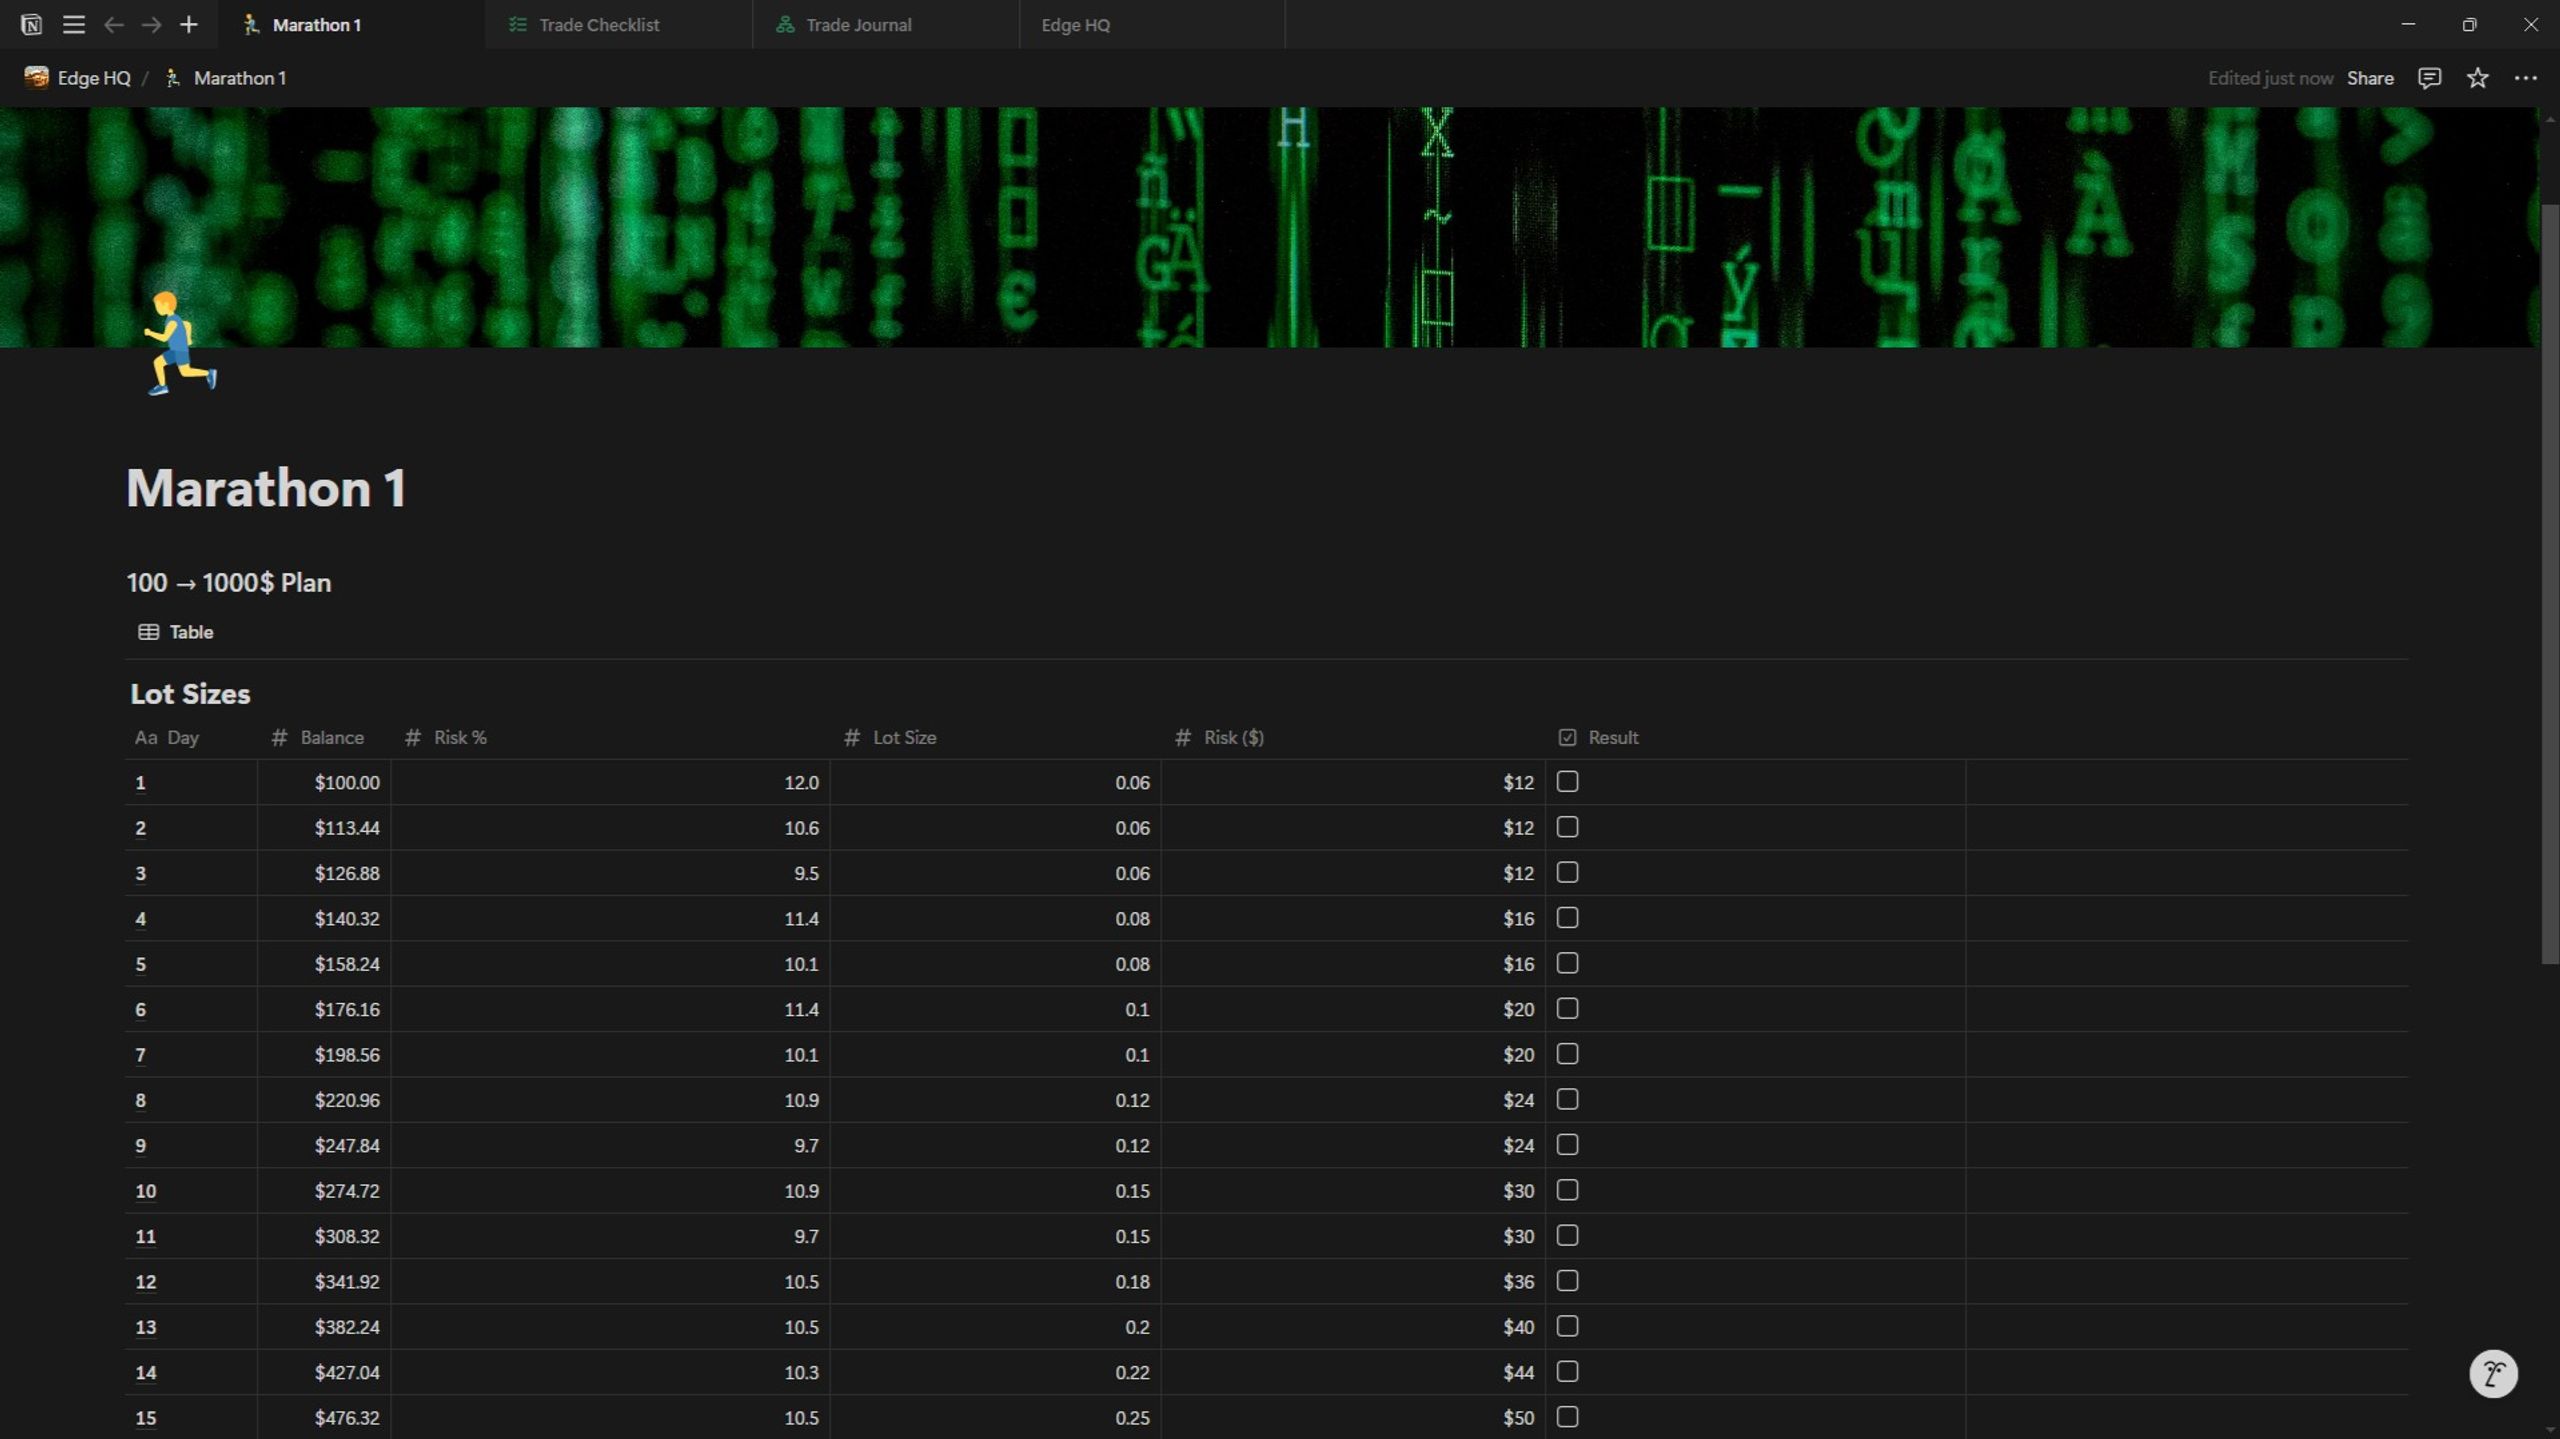
Task: Open the help button at bottom right
Action: tap(2493, 1374)
